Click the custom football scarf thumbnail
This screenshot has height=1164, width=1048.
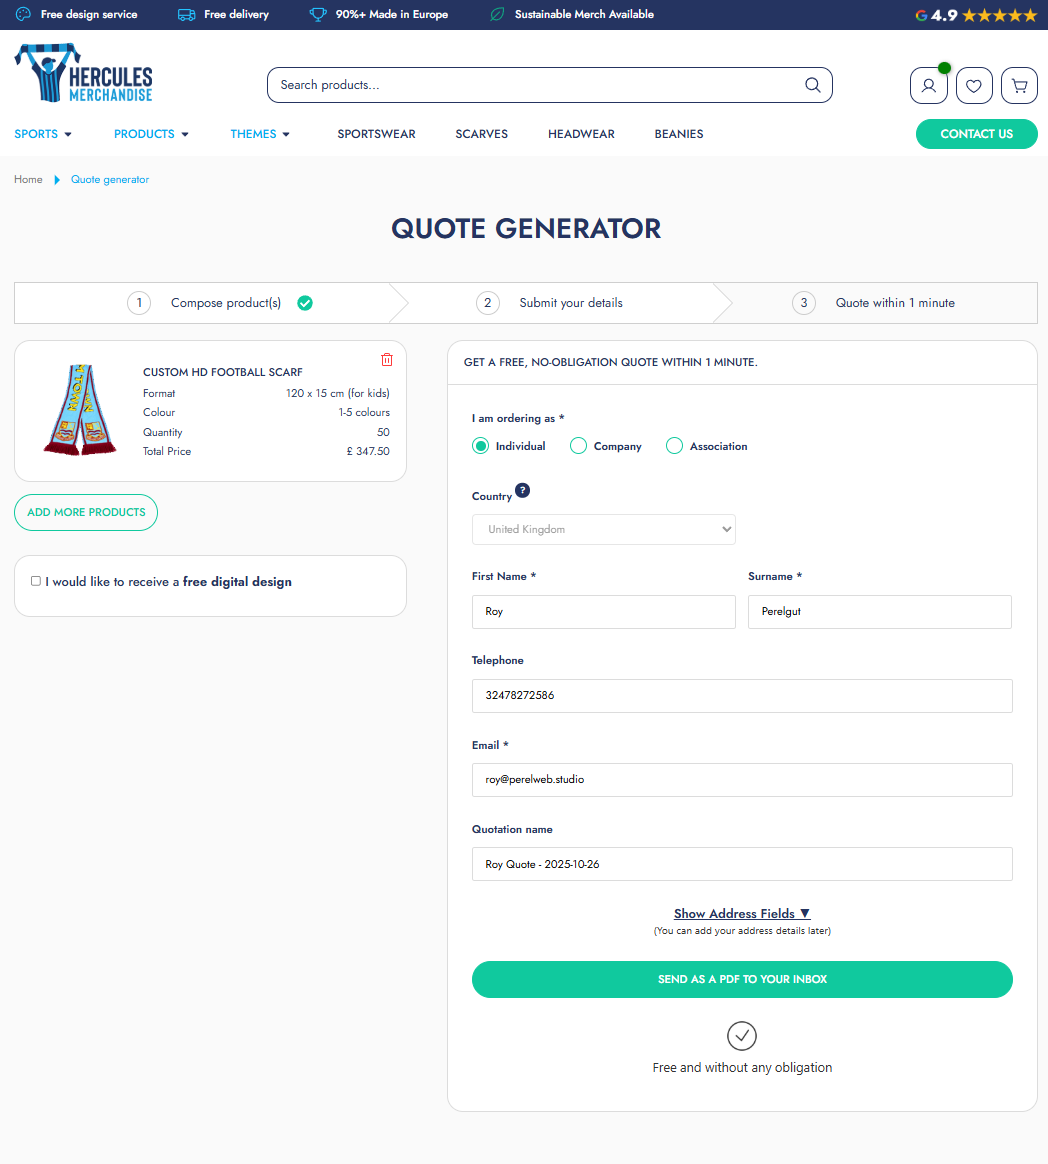click(x=79, y=410)
